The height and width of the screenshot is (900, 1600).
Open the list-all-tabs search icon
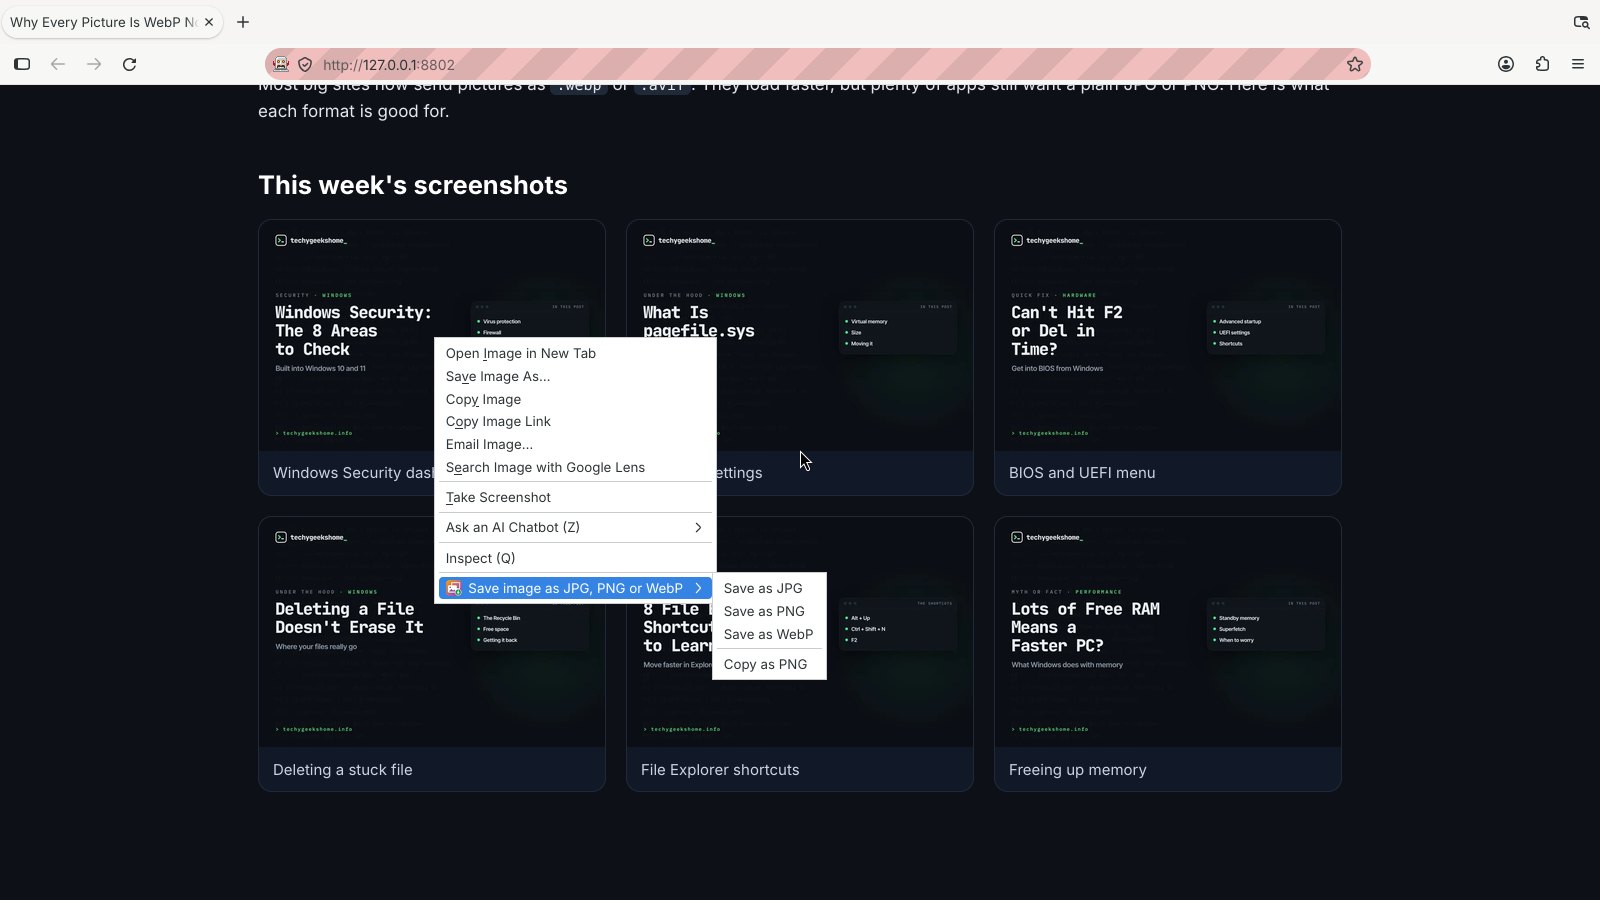(1581, 22)
